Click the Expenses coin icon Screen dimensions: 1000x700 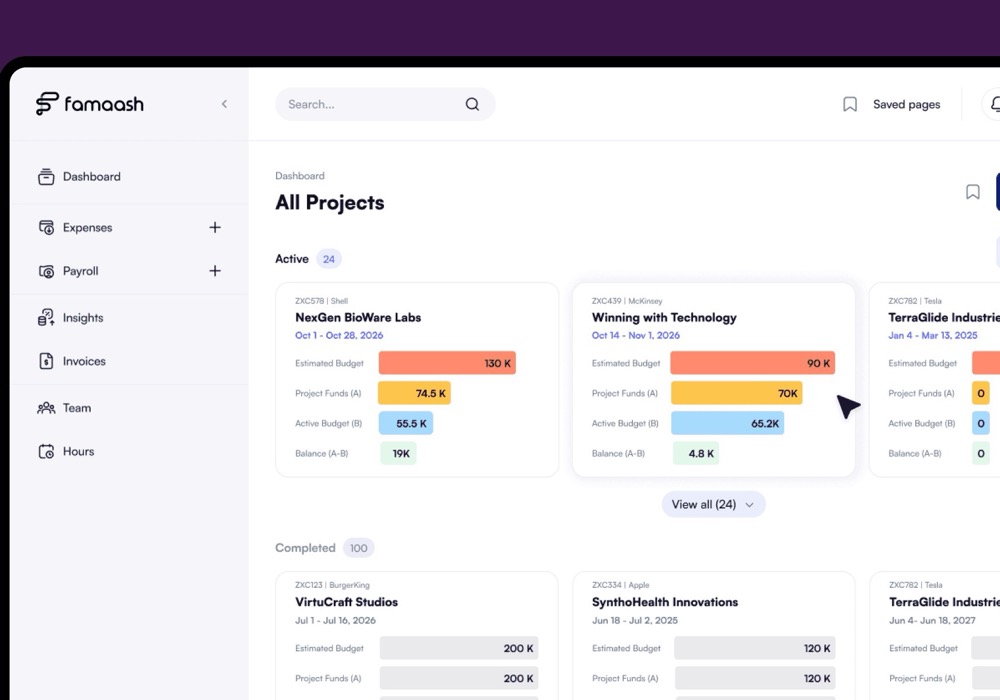coord(46,228)
